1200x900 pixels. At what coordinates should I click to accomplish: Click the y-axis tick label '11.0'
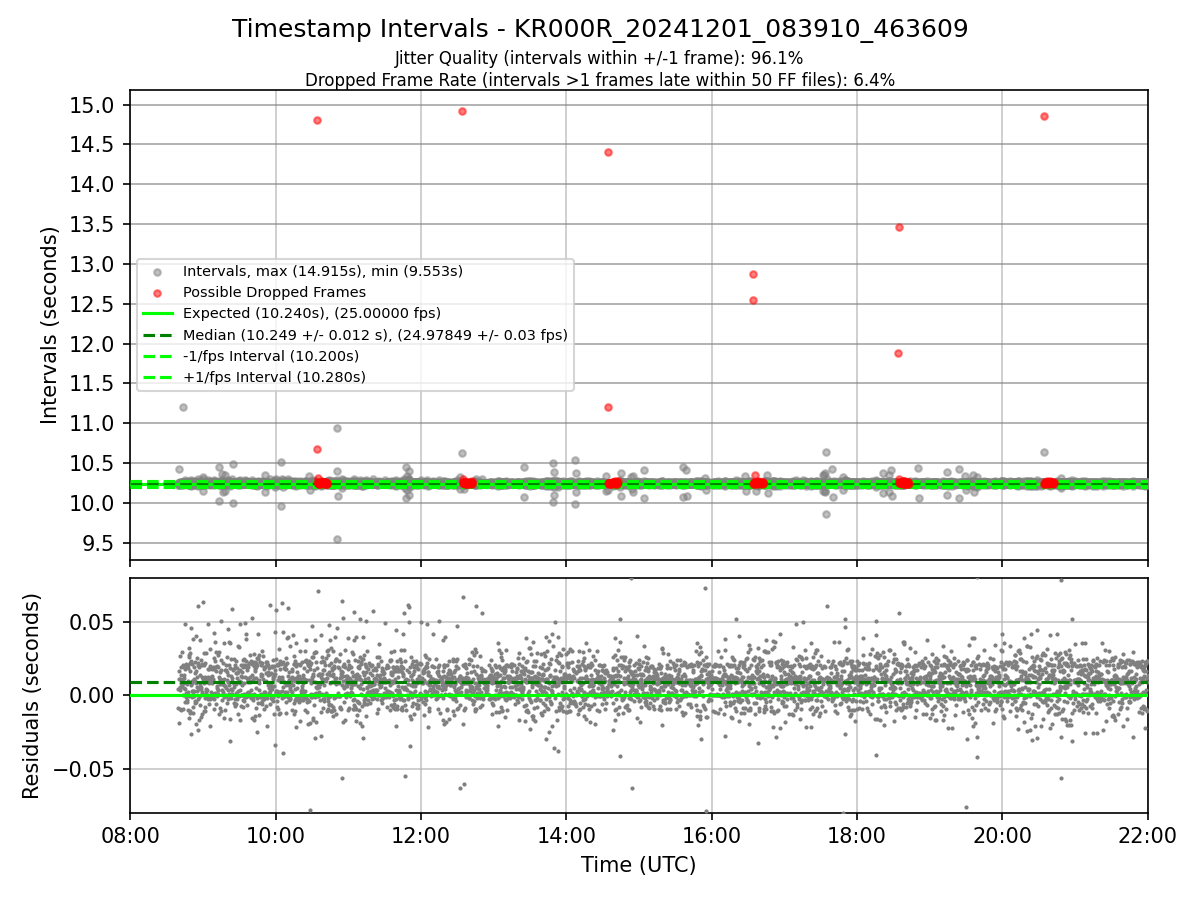point(94,424)
